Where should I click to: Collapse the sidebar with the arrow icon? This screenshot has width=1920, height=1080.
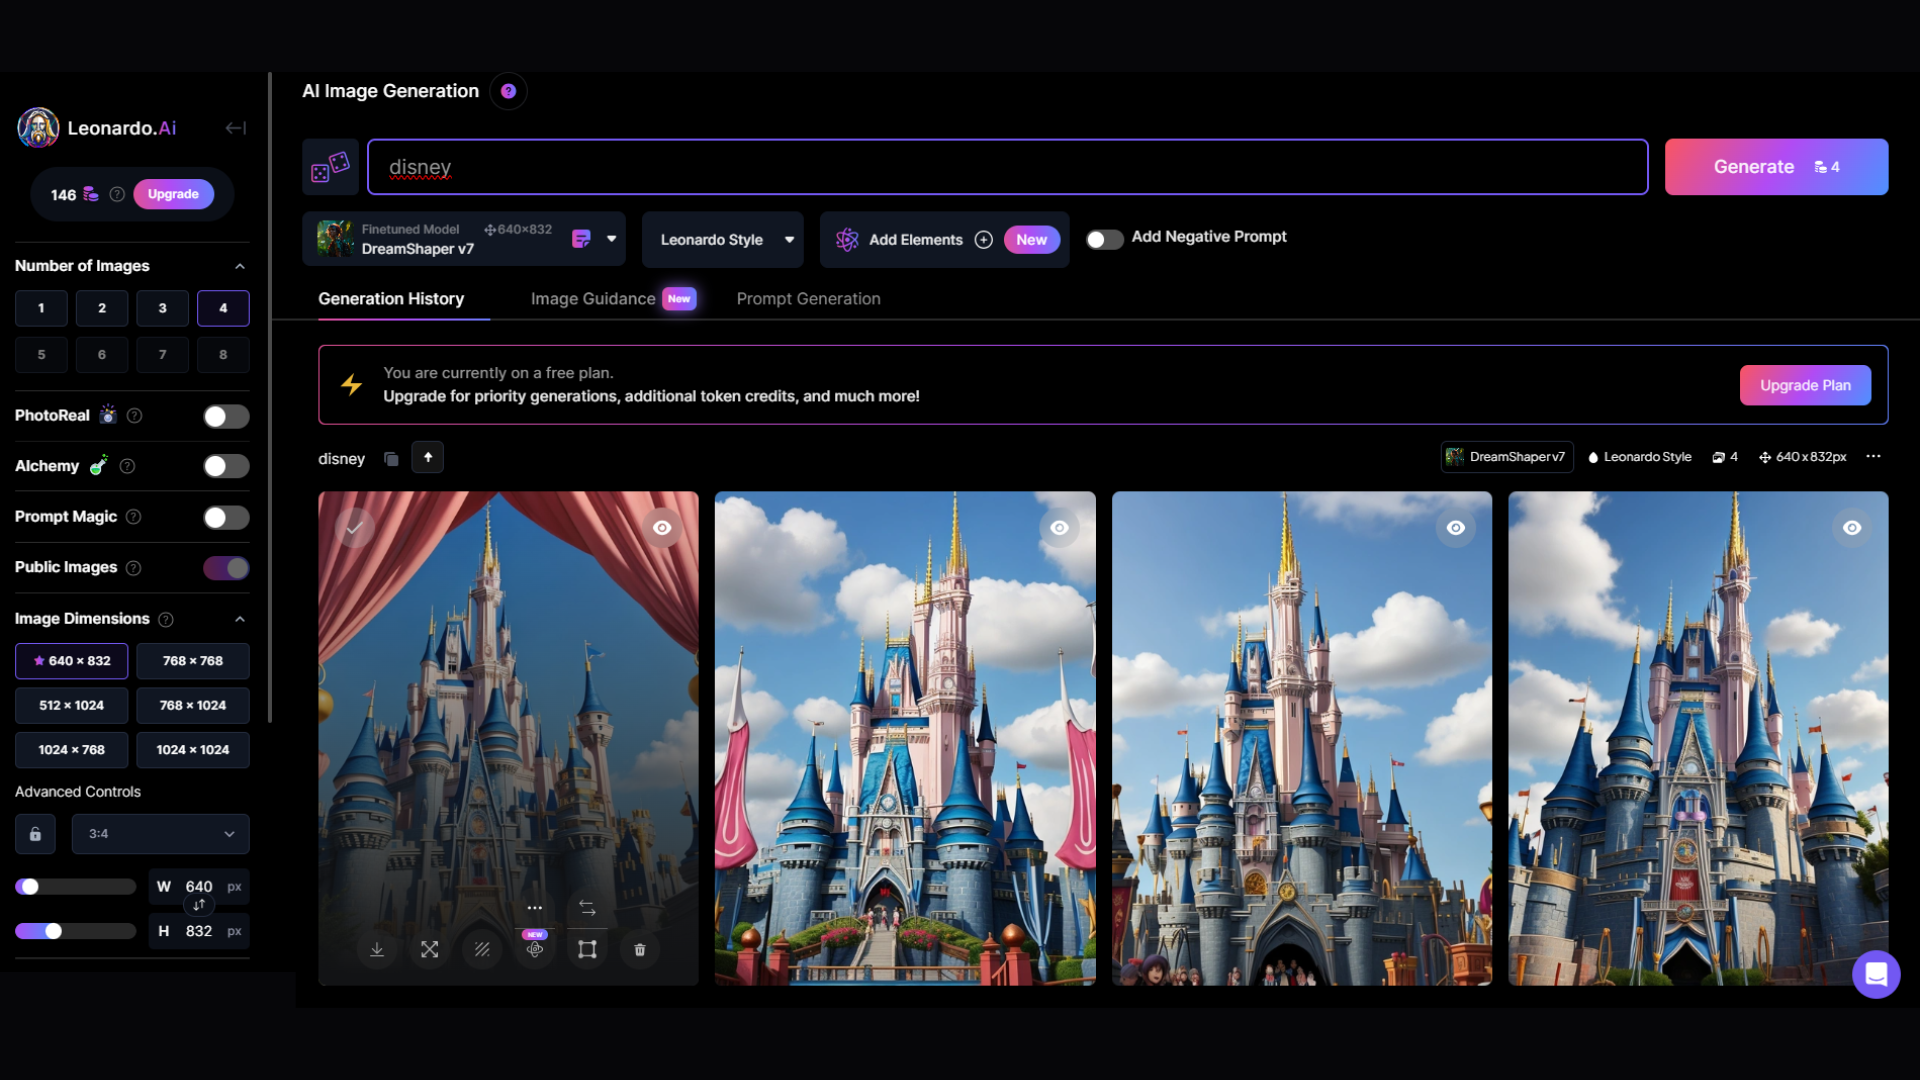(x=235, y=128)
